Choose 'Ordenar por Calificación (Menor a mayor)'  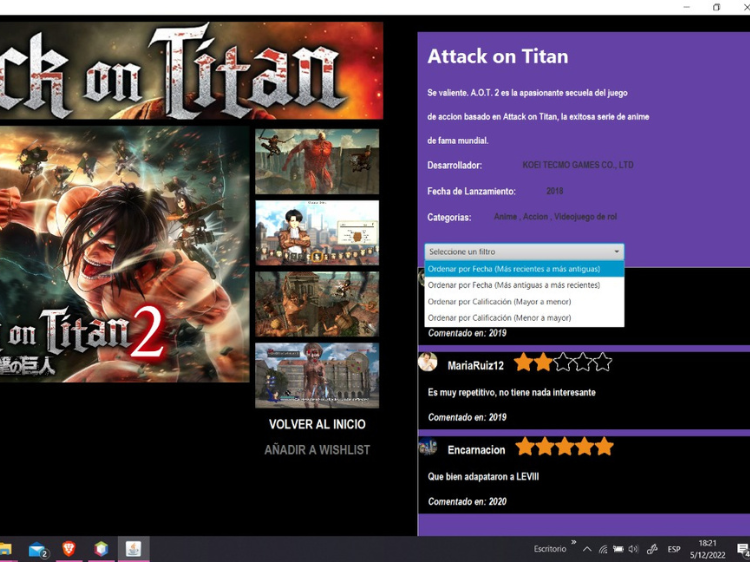pyautogui.click(x=524, y=318)
